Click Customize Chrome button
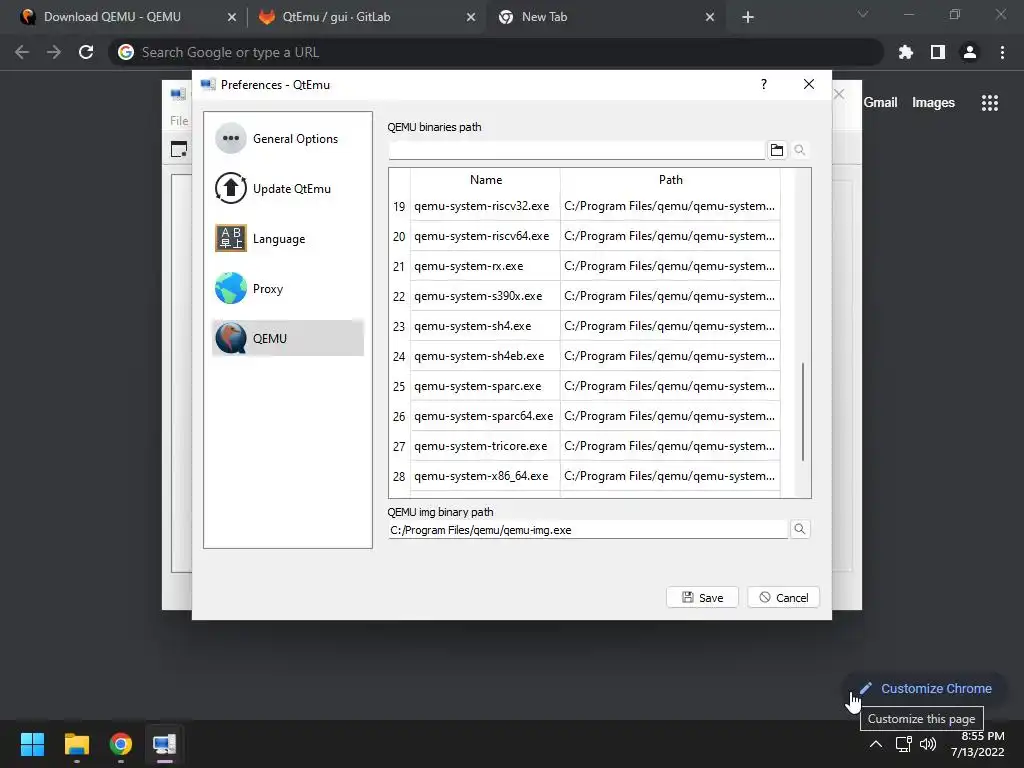1024x768 pixels. click(925, 688)
